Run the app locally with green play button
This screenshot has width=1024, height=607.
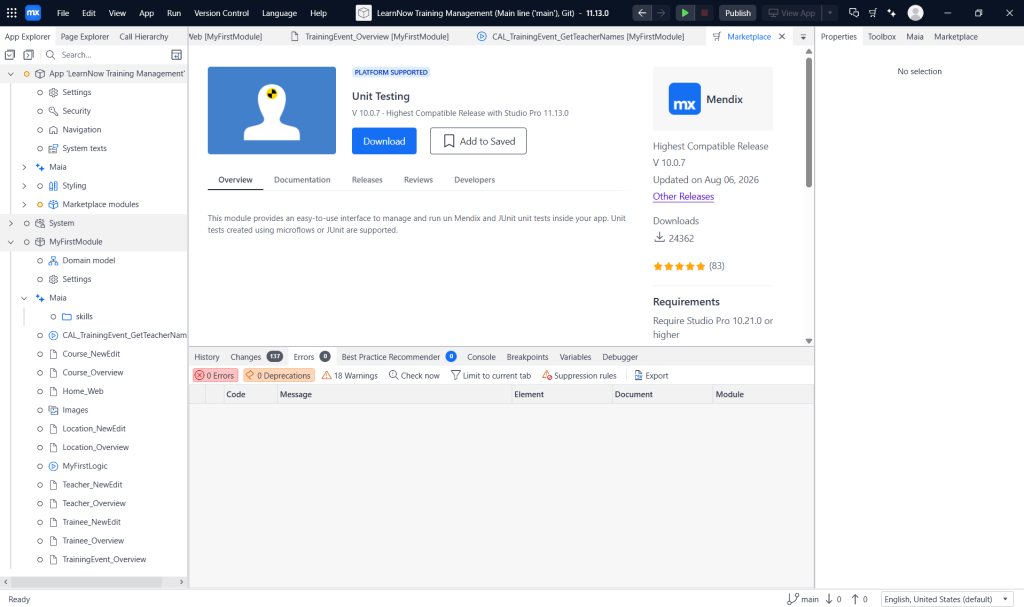point(684,12)
